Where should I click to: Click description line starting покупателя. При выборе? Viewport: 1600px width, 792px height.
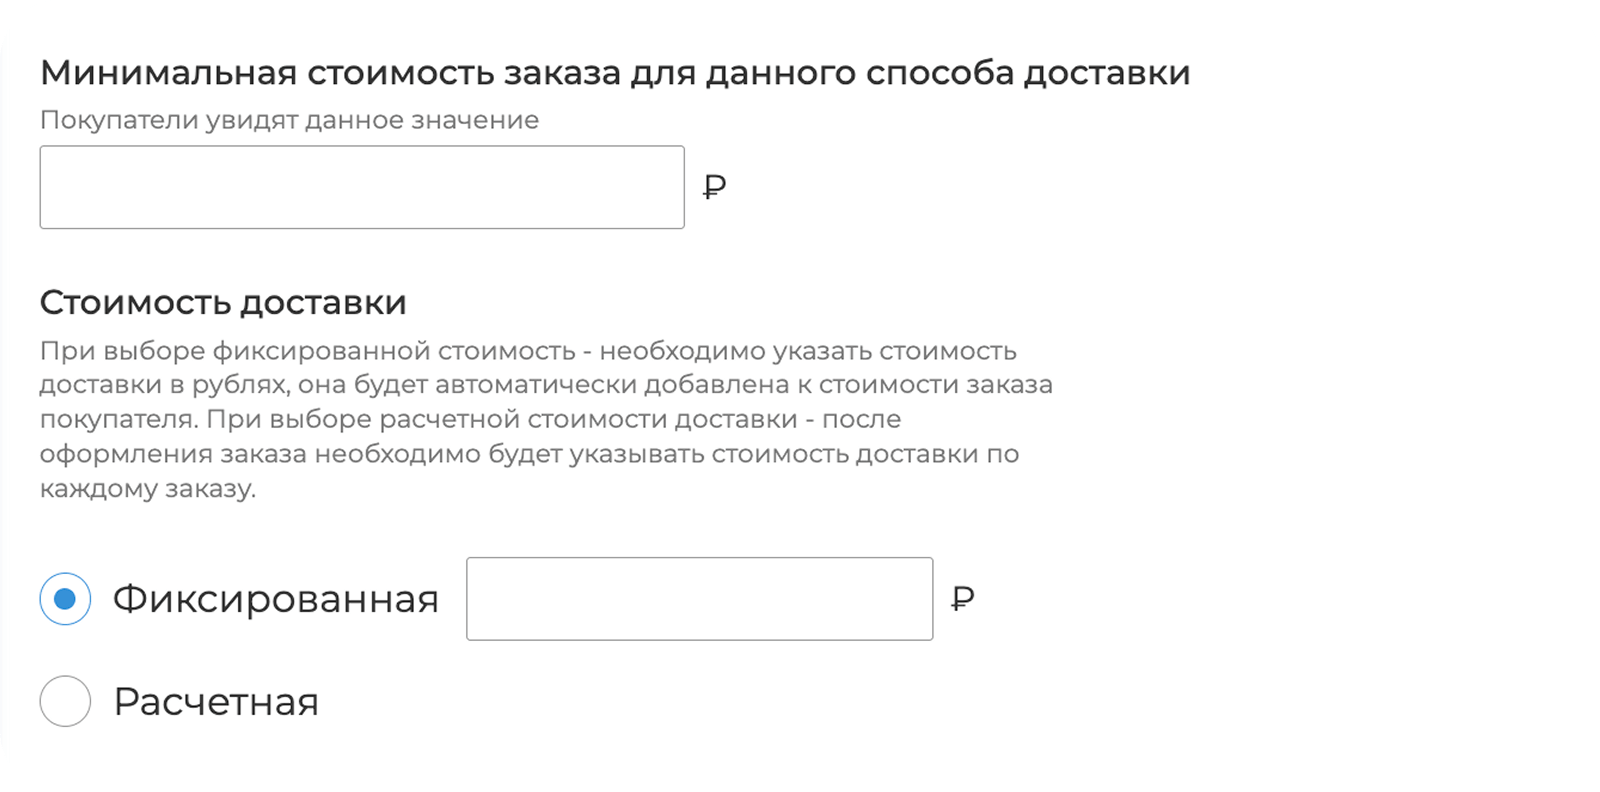tap(470, 419)
